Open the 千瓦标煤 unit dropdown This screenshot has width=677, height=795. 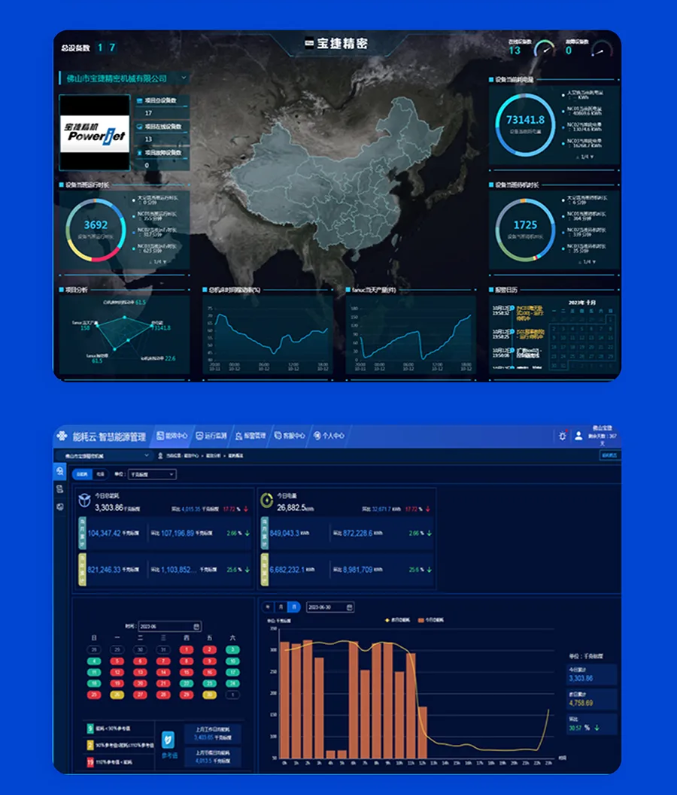[152, 472]
